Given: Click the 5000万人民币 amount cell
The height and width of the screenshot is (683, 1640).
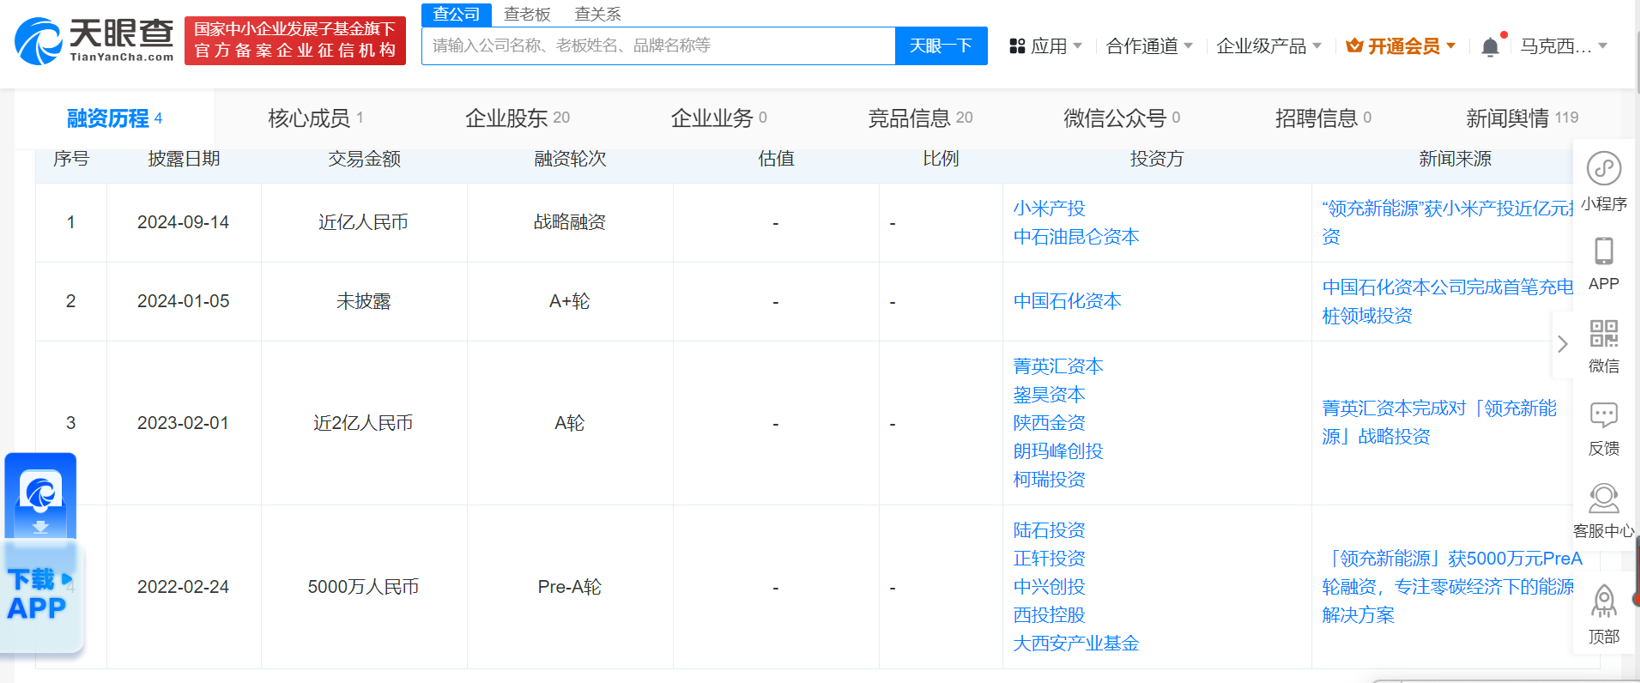Looking at the screenshot, I should click(x=363, y=587).
